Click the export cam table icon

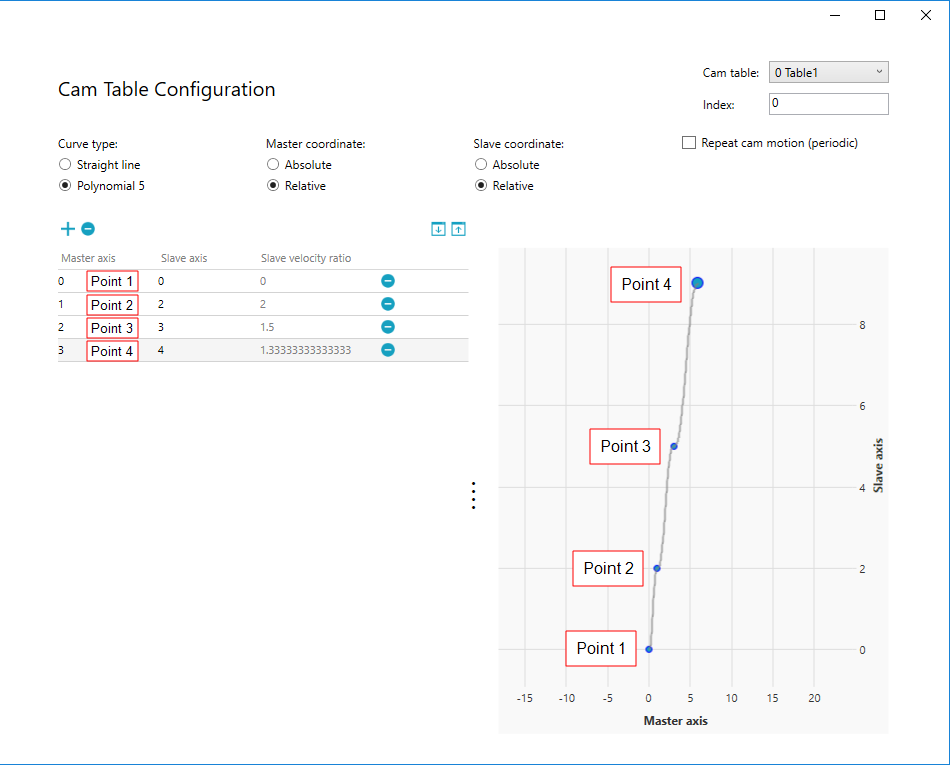click(x=458, y=229)
